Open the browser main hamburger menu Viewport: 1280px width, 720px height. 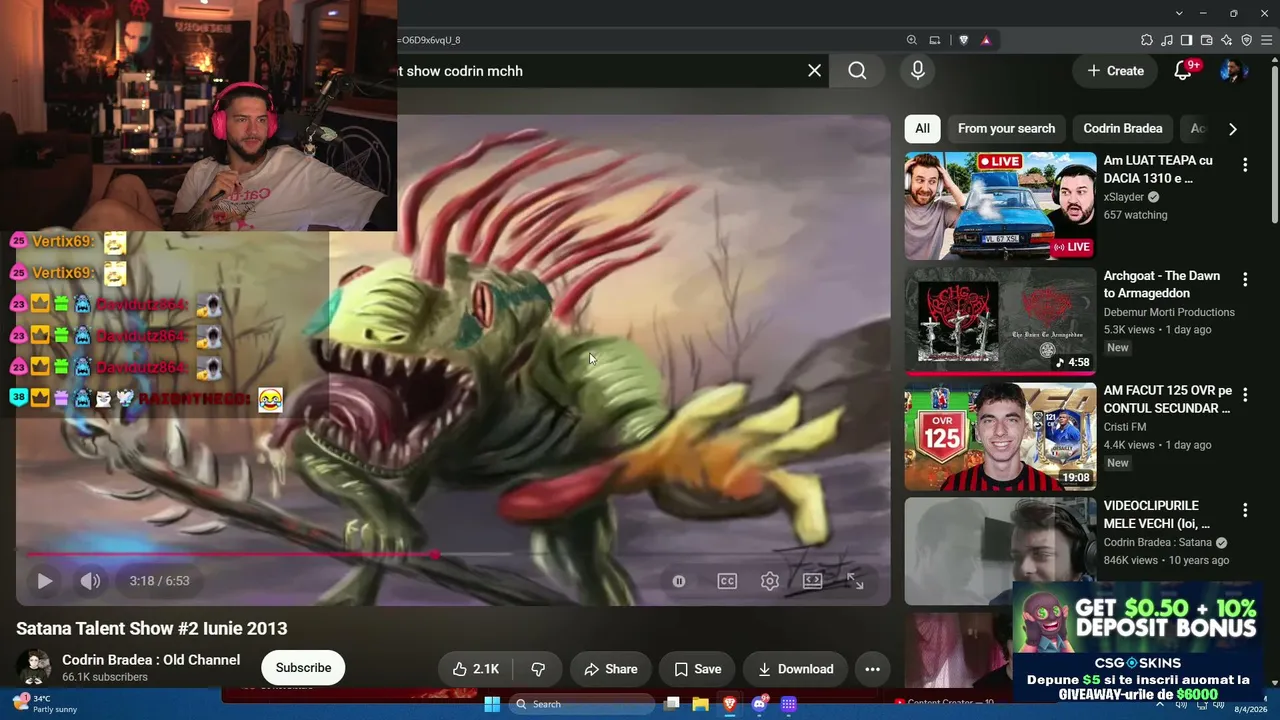tap(1267, 40)
